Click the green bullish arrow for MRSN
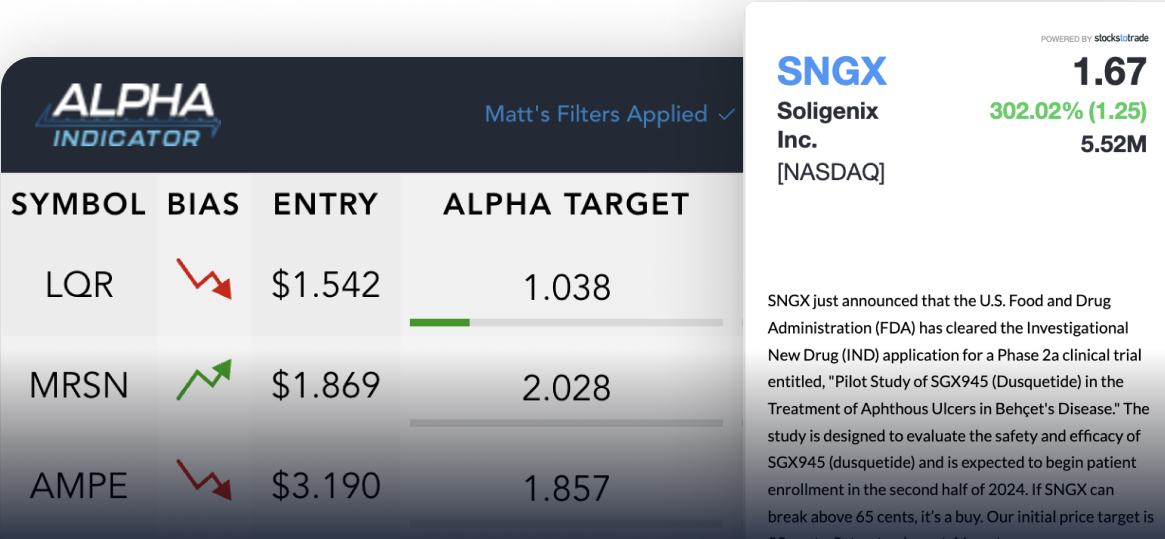This screenshot has width=1165, height=539. [203, 380]
